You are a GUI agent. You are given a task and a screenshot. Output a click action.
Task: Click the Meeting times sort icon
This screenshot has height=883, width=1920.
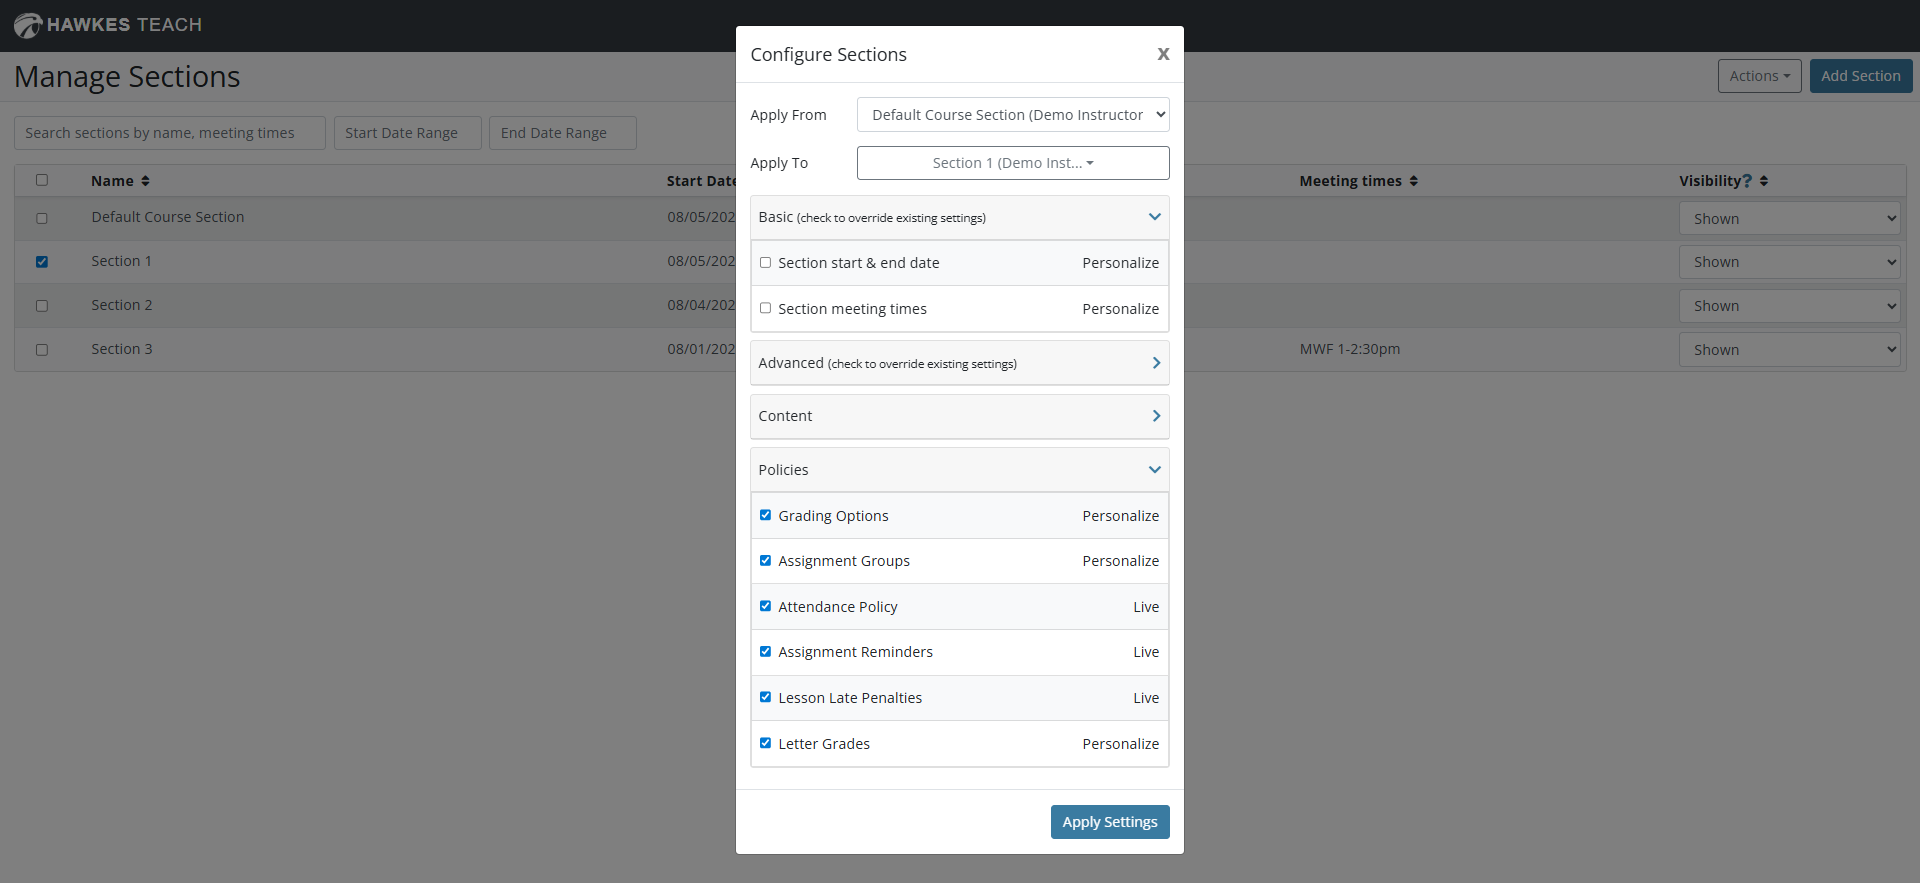pos(1414,181)
